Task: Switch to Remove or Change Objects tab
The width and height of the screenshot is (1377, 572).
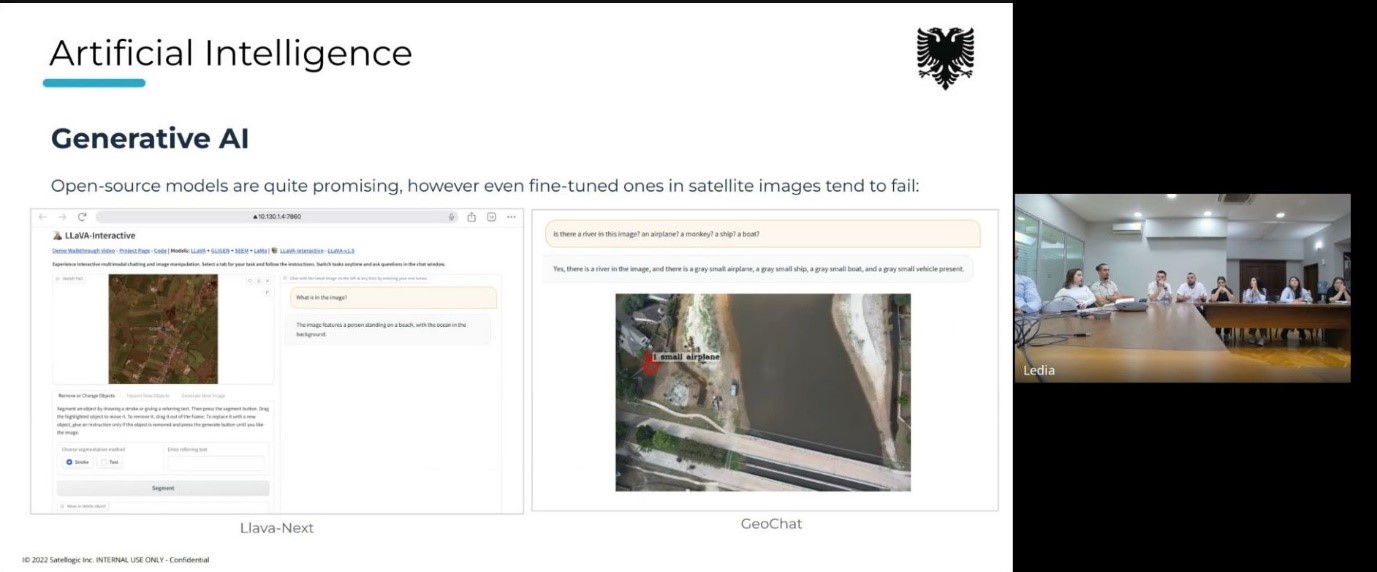Action: coord(87,396)
